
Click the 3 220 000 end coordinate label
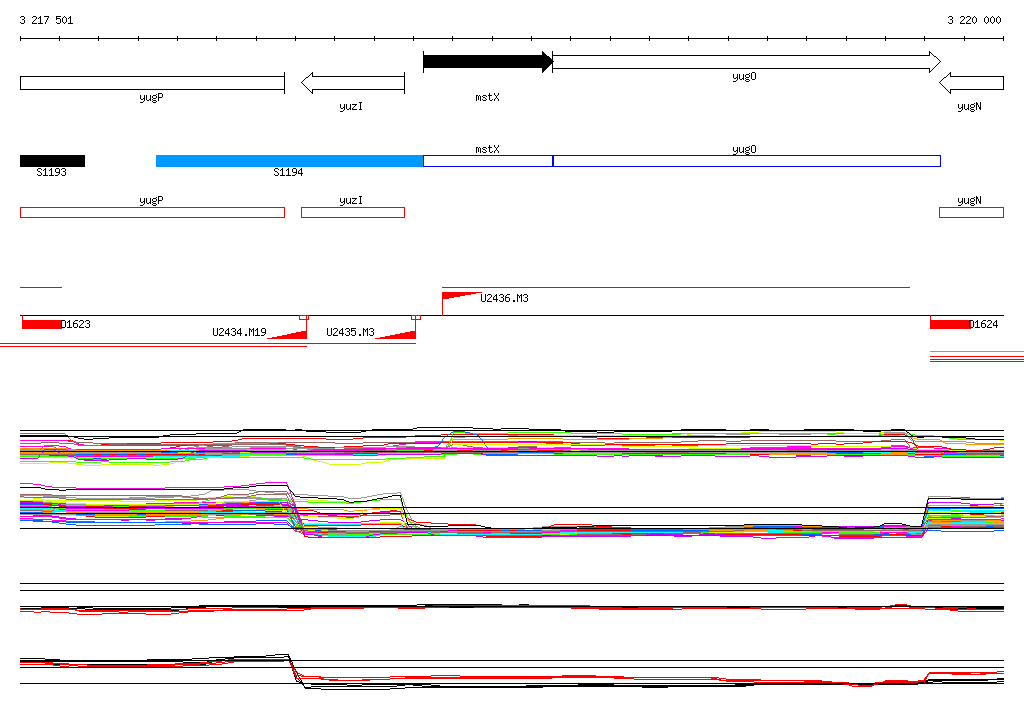click(974, 20)
